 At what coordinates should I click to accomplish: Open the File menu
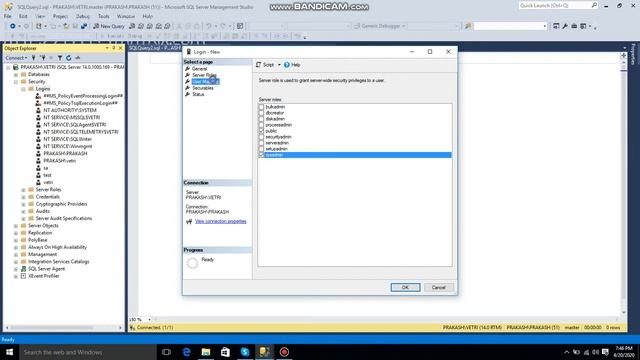click(7, 16)
